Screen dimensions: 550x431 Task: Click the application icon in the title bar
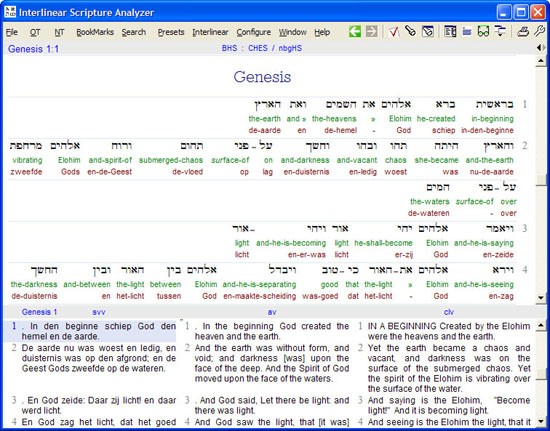coord(10,12)
